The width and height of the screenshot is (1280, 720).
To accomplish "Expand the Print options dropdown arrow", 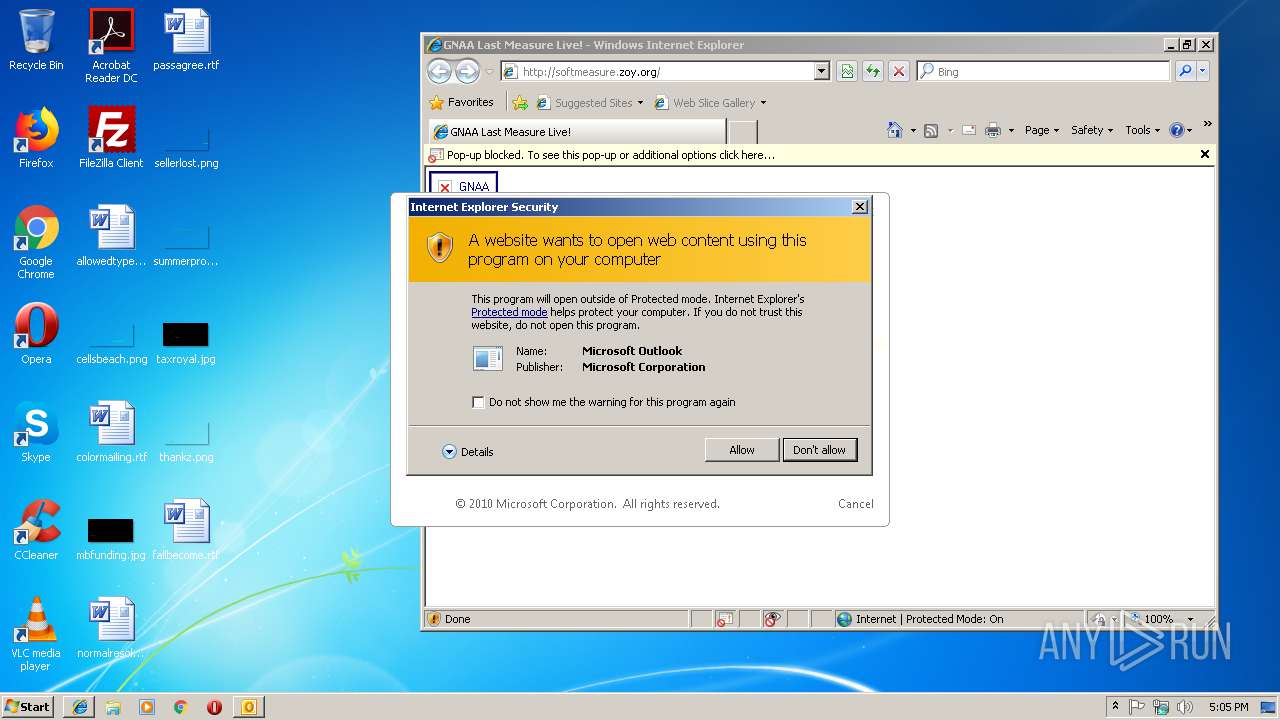I will click(1011, 131).
